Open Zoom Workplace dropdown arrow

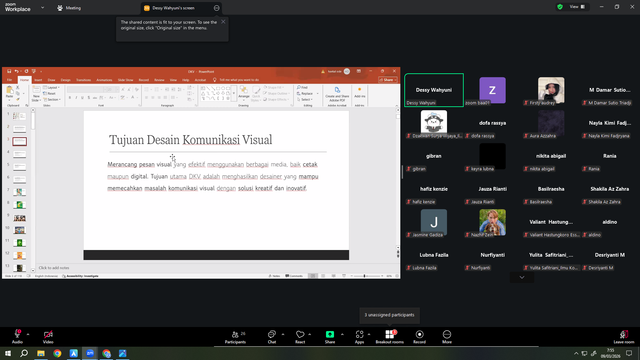pos(42,7)
